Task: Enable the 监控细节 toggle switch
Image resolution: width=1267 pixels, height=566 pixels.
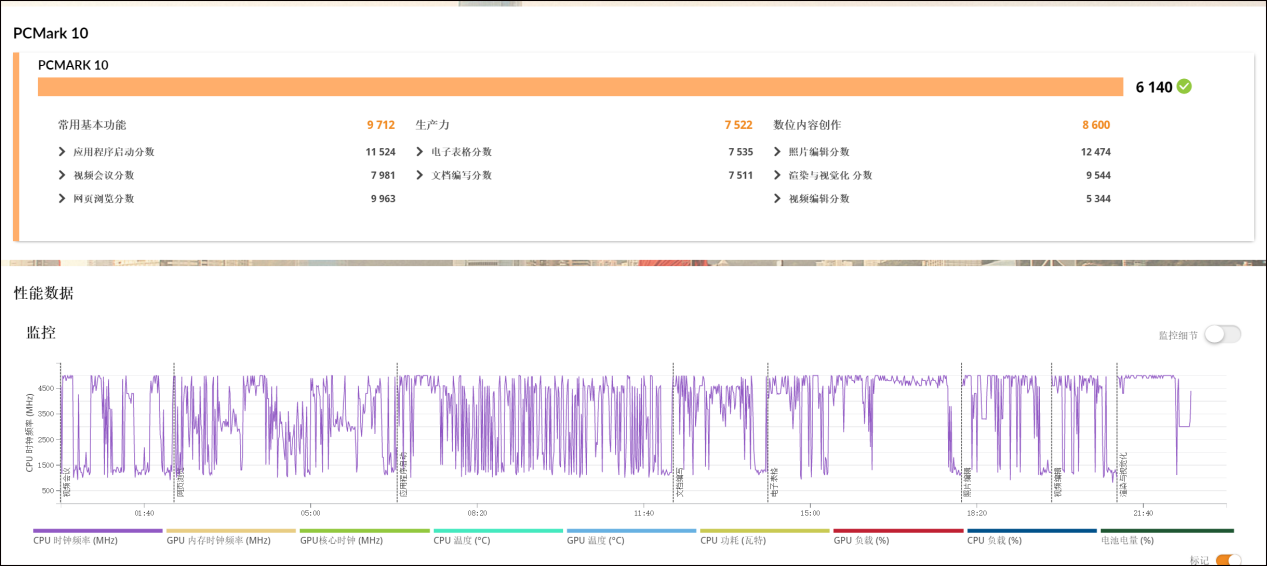Action: [1222, 334]
